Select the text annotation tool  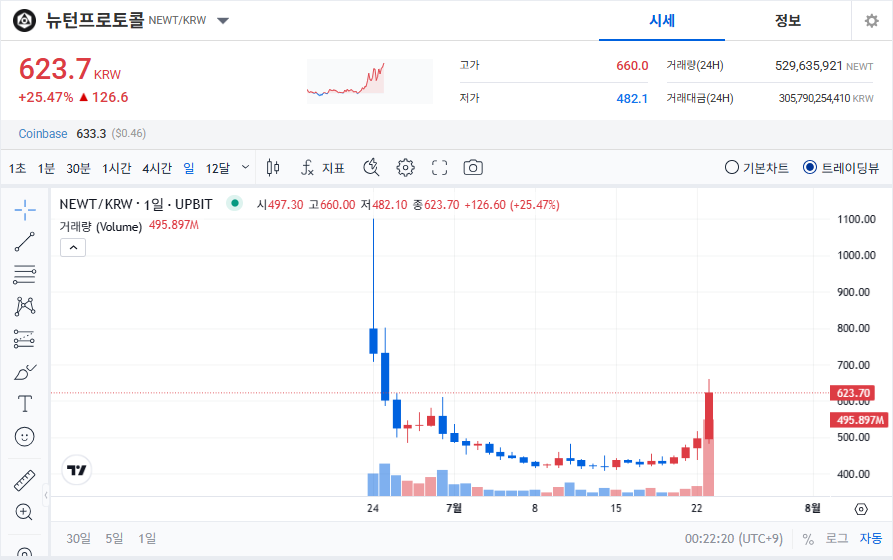coord(24,404)
